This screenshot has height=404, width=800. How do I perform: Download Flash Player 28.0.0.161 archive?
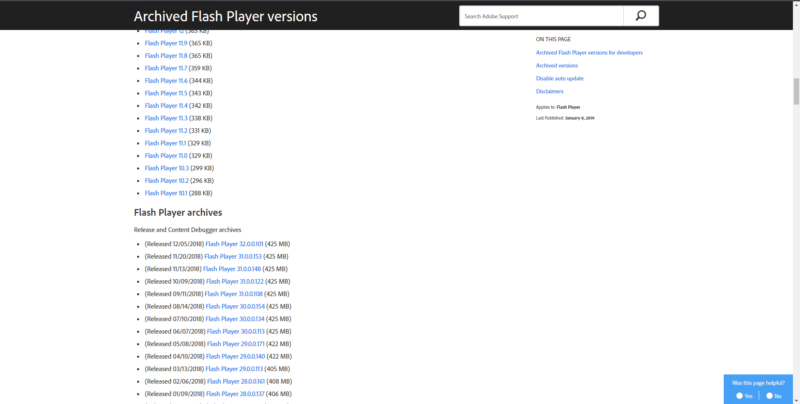236,382
